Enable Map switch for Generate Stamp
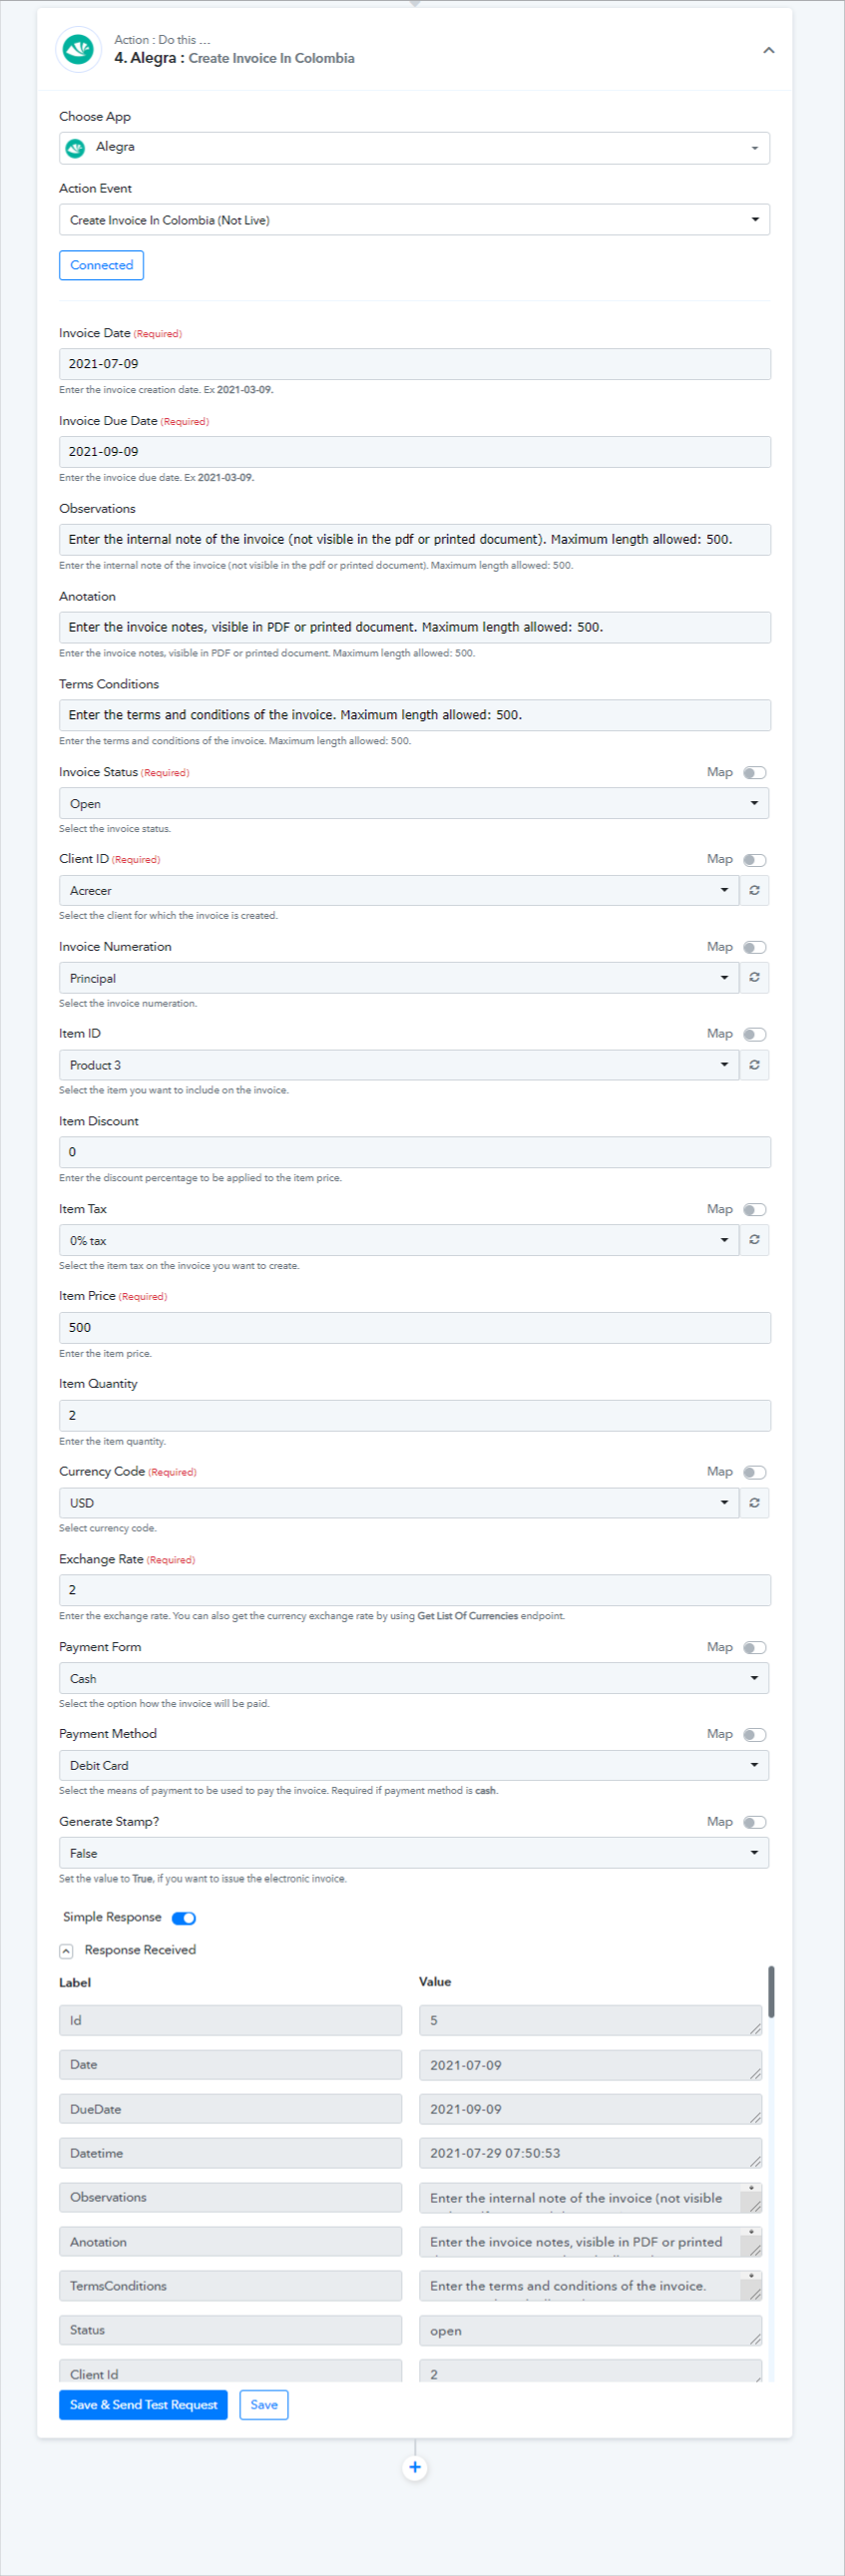Image resolution: width=845 pixels, height=2576 pixels. pos(755,1822)
